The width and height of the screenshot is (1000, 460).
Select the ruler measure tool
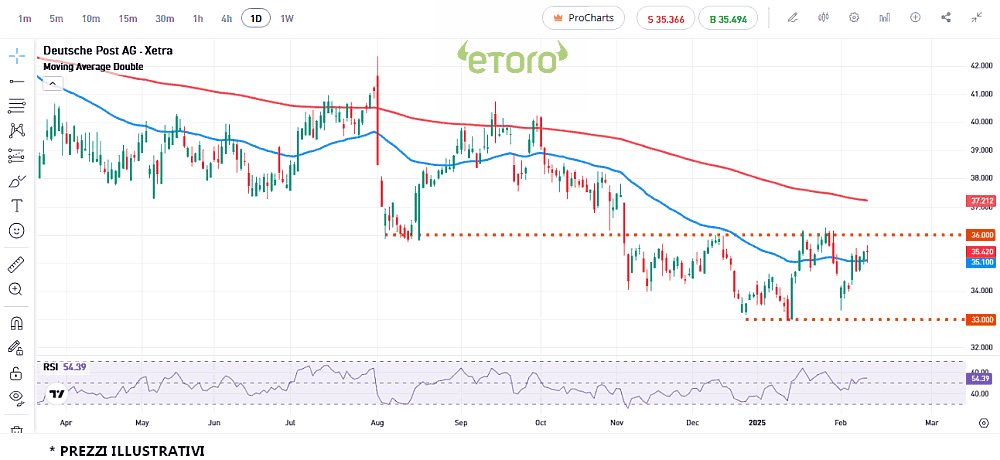pos(16,264)
